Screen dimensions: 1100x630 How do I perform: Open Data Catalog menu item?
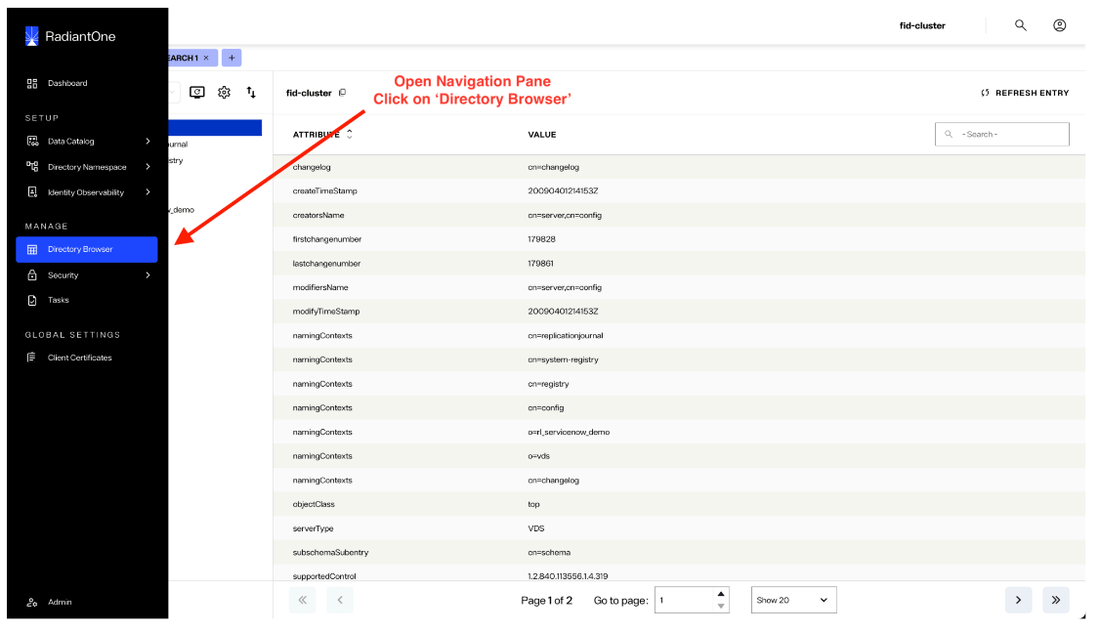click(87, 141)
